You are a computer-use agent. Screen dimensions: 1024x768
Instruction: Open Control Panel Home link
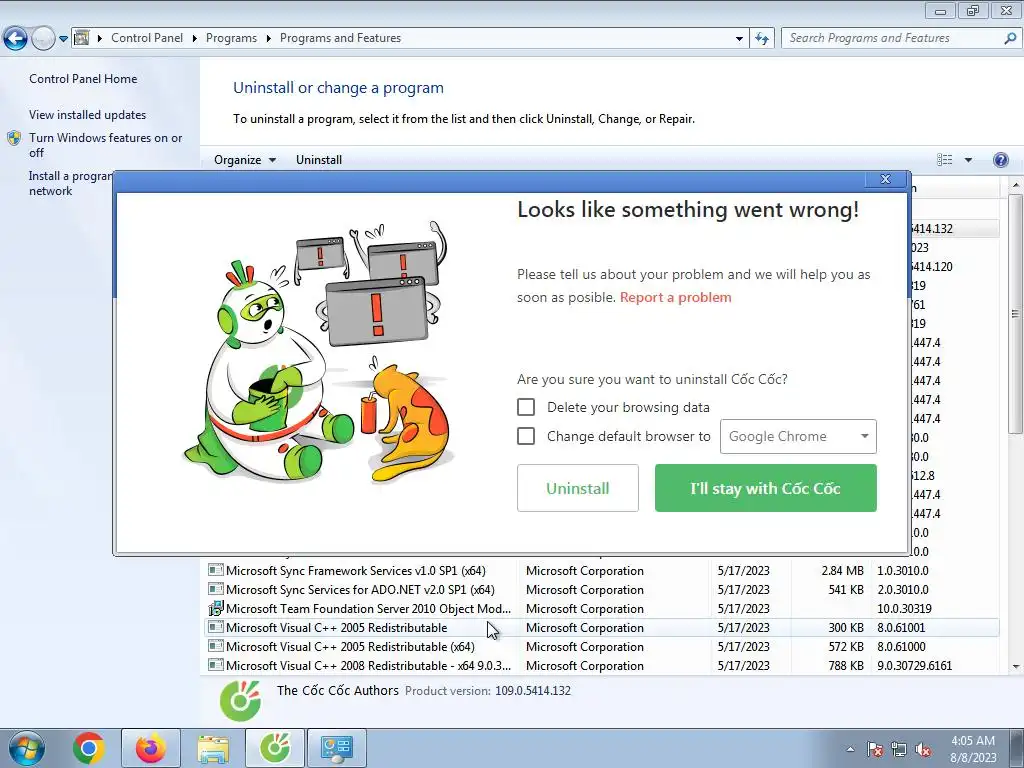coord(83,78)
